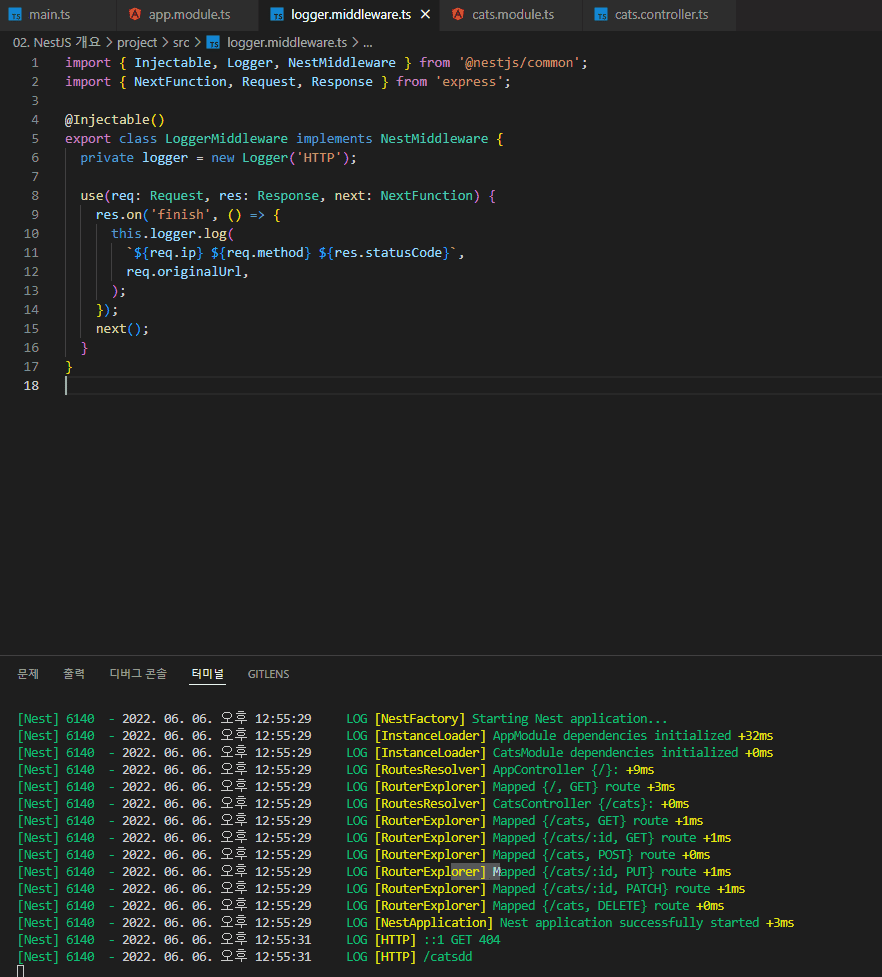Click the breadcrumb ellipsis symbol item
Screen dimensions: 882x977
tap(367, 43)
